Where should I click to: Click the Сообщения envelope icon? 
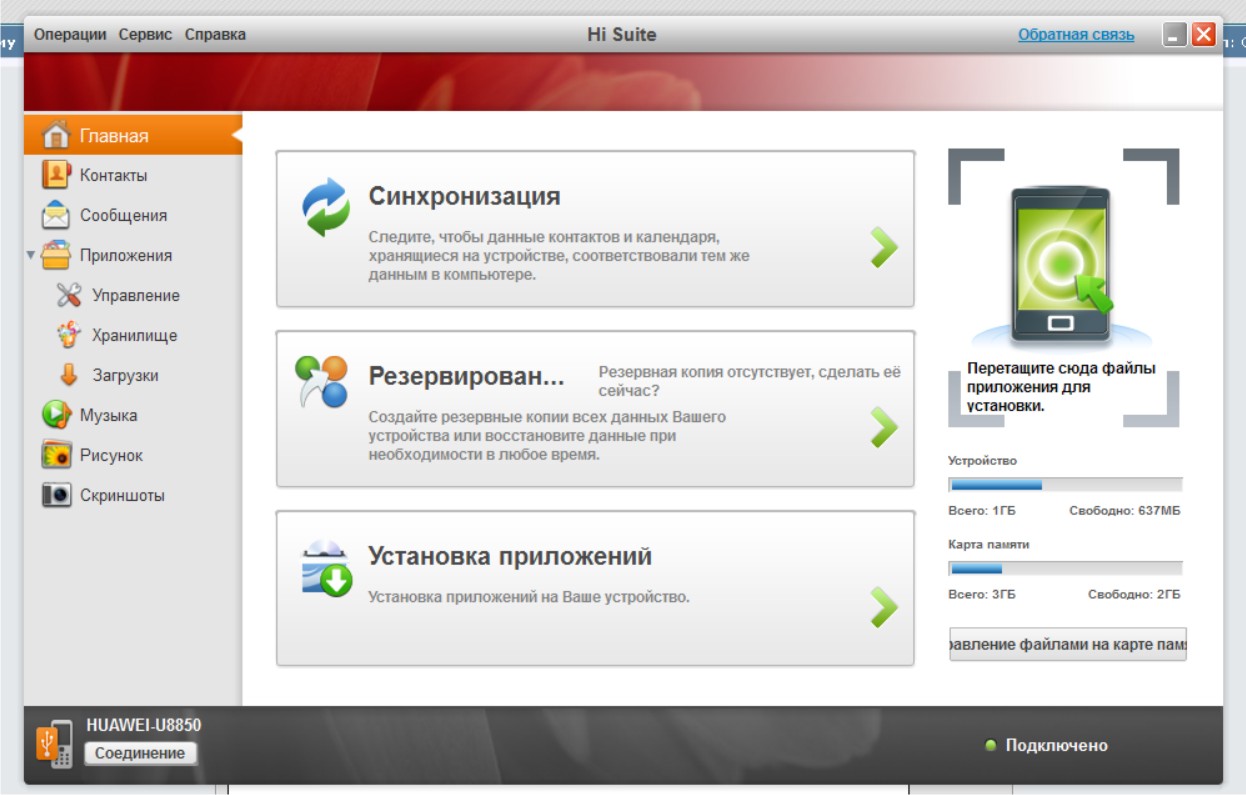tap(56, 215)
